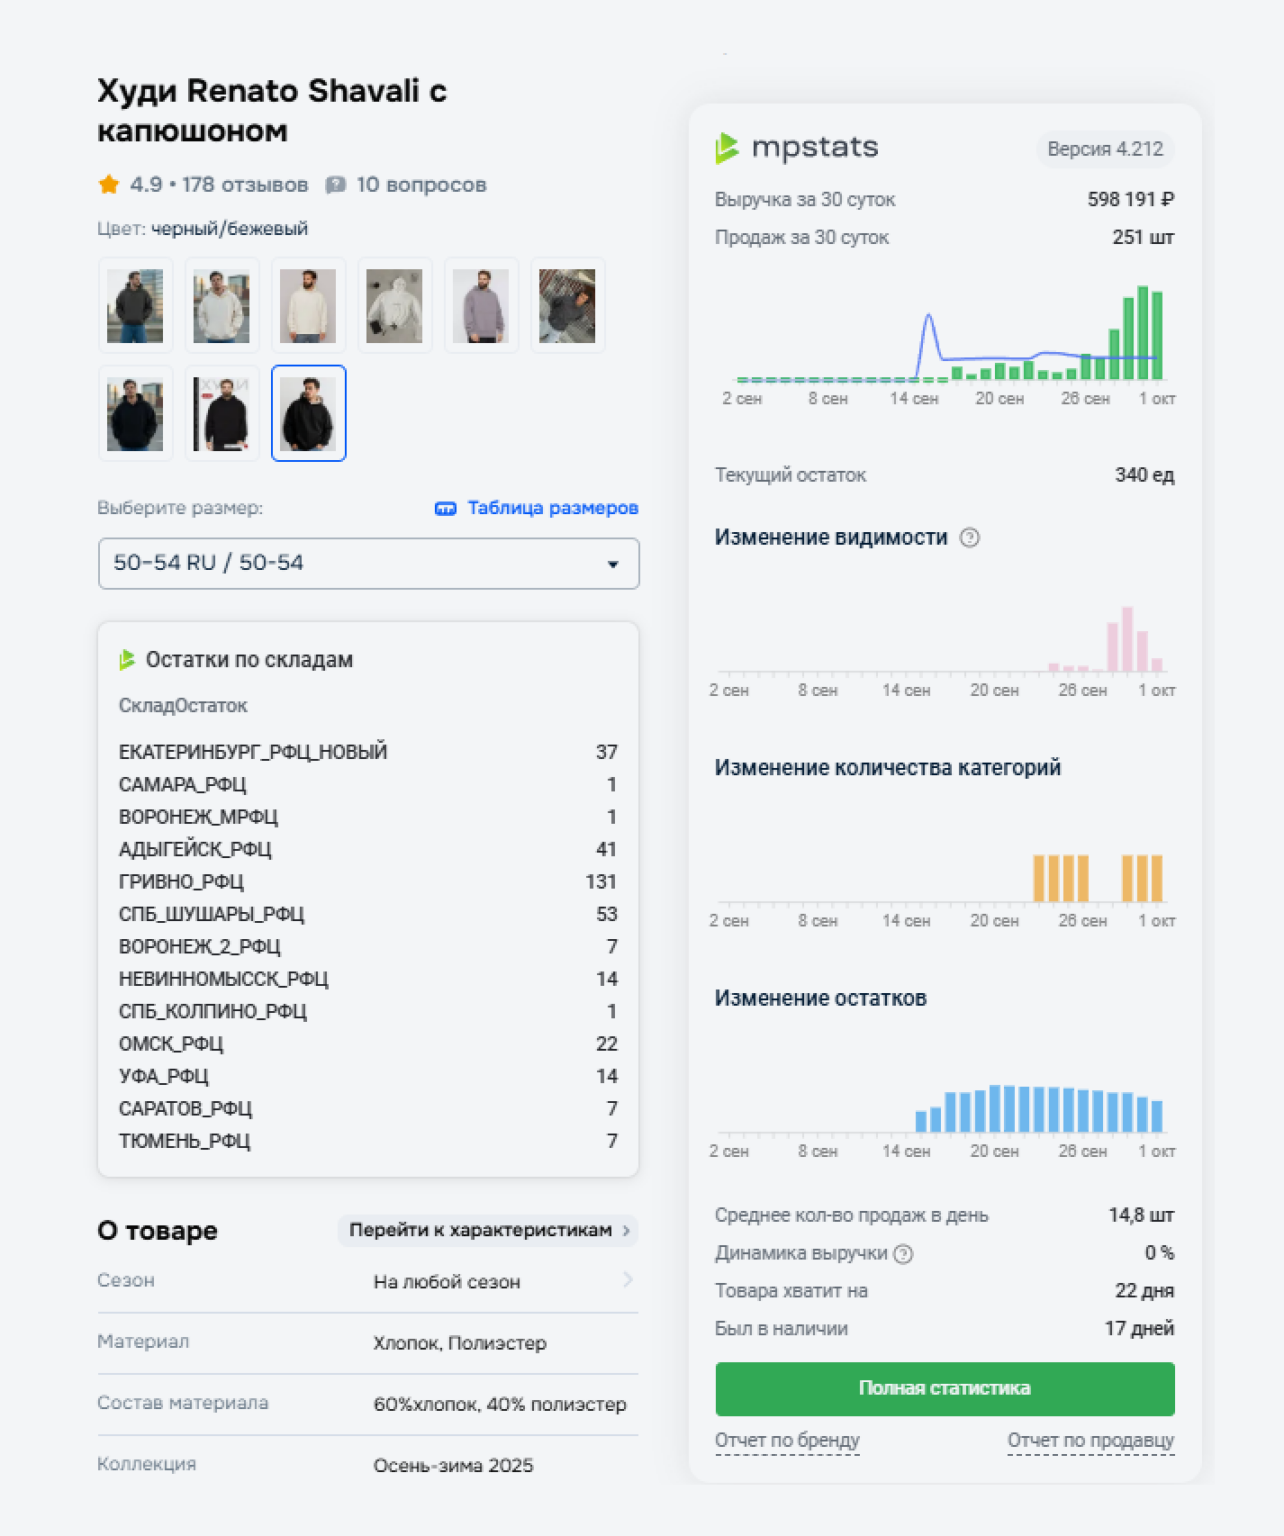Screen dimensions: 1284x1536
Task: Click the orange star rating icon
Action: (109, 185)
